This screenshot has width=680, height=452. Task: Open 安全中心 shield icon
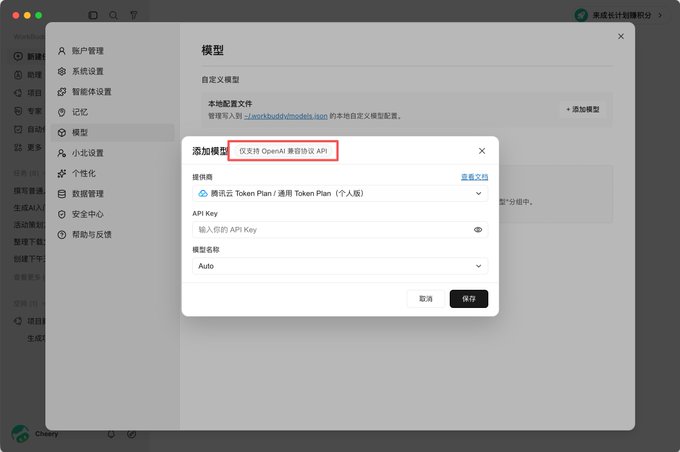pyautogui.click(x=62, y=214)
